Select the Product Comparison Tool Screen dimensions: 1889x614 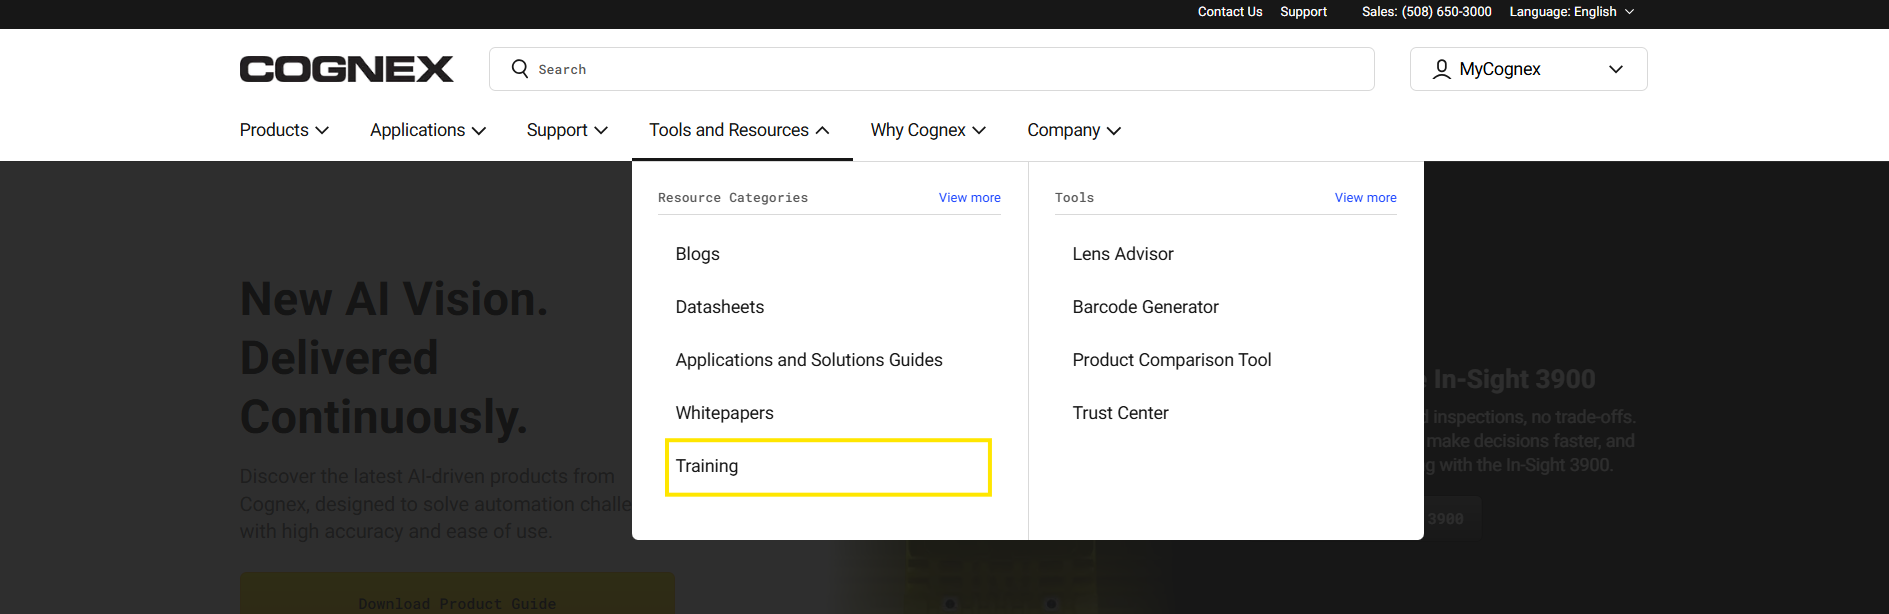1172,360
